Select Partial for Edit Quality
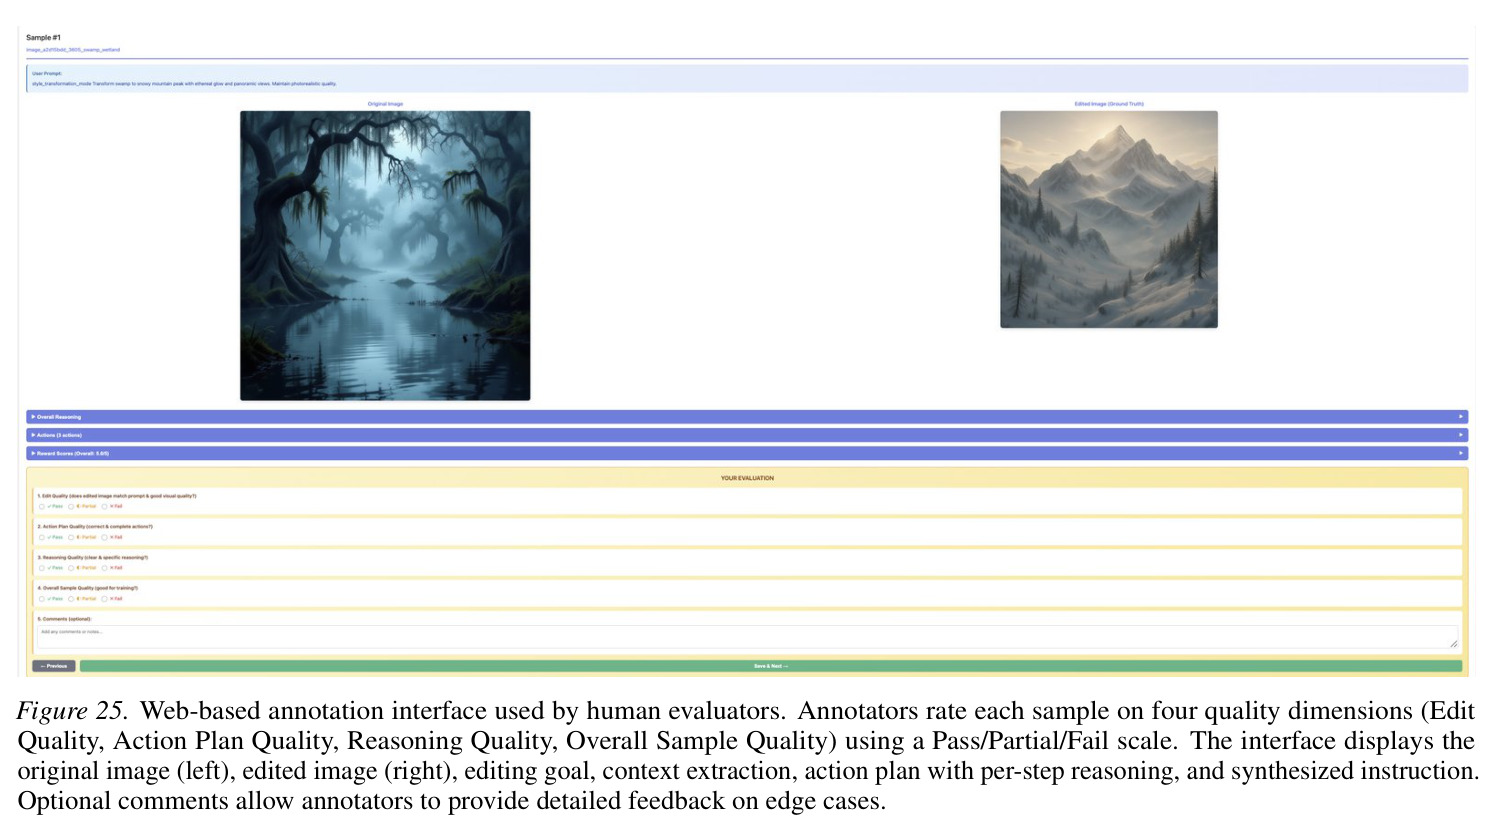 pyautogui.click(x=71, y=506)
